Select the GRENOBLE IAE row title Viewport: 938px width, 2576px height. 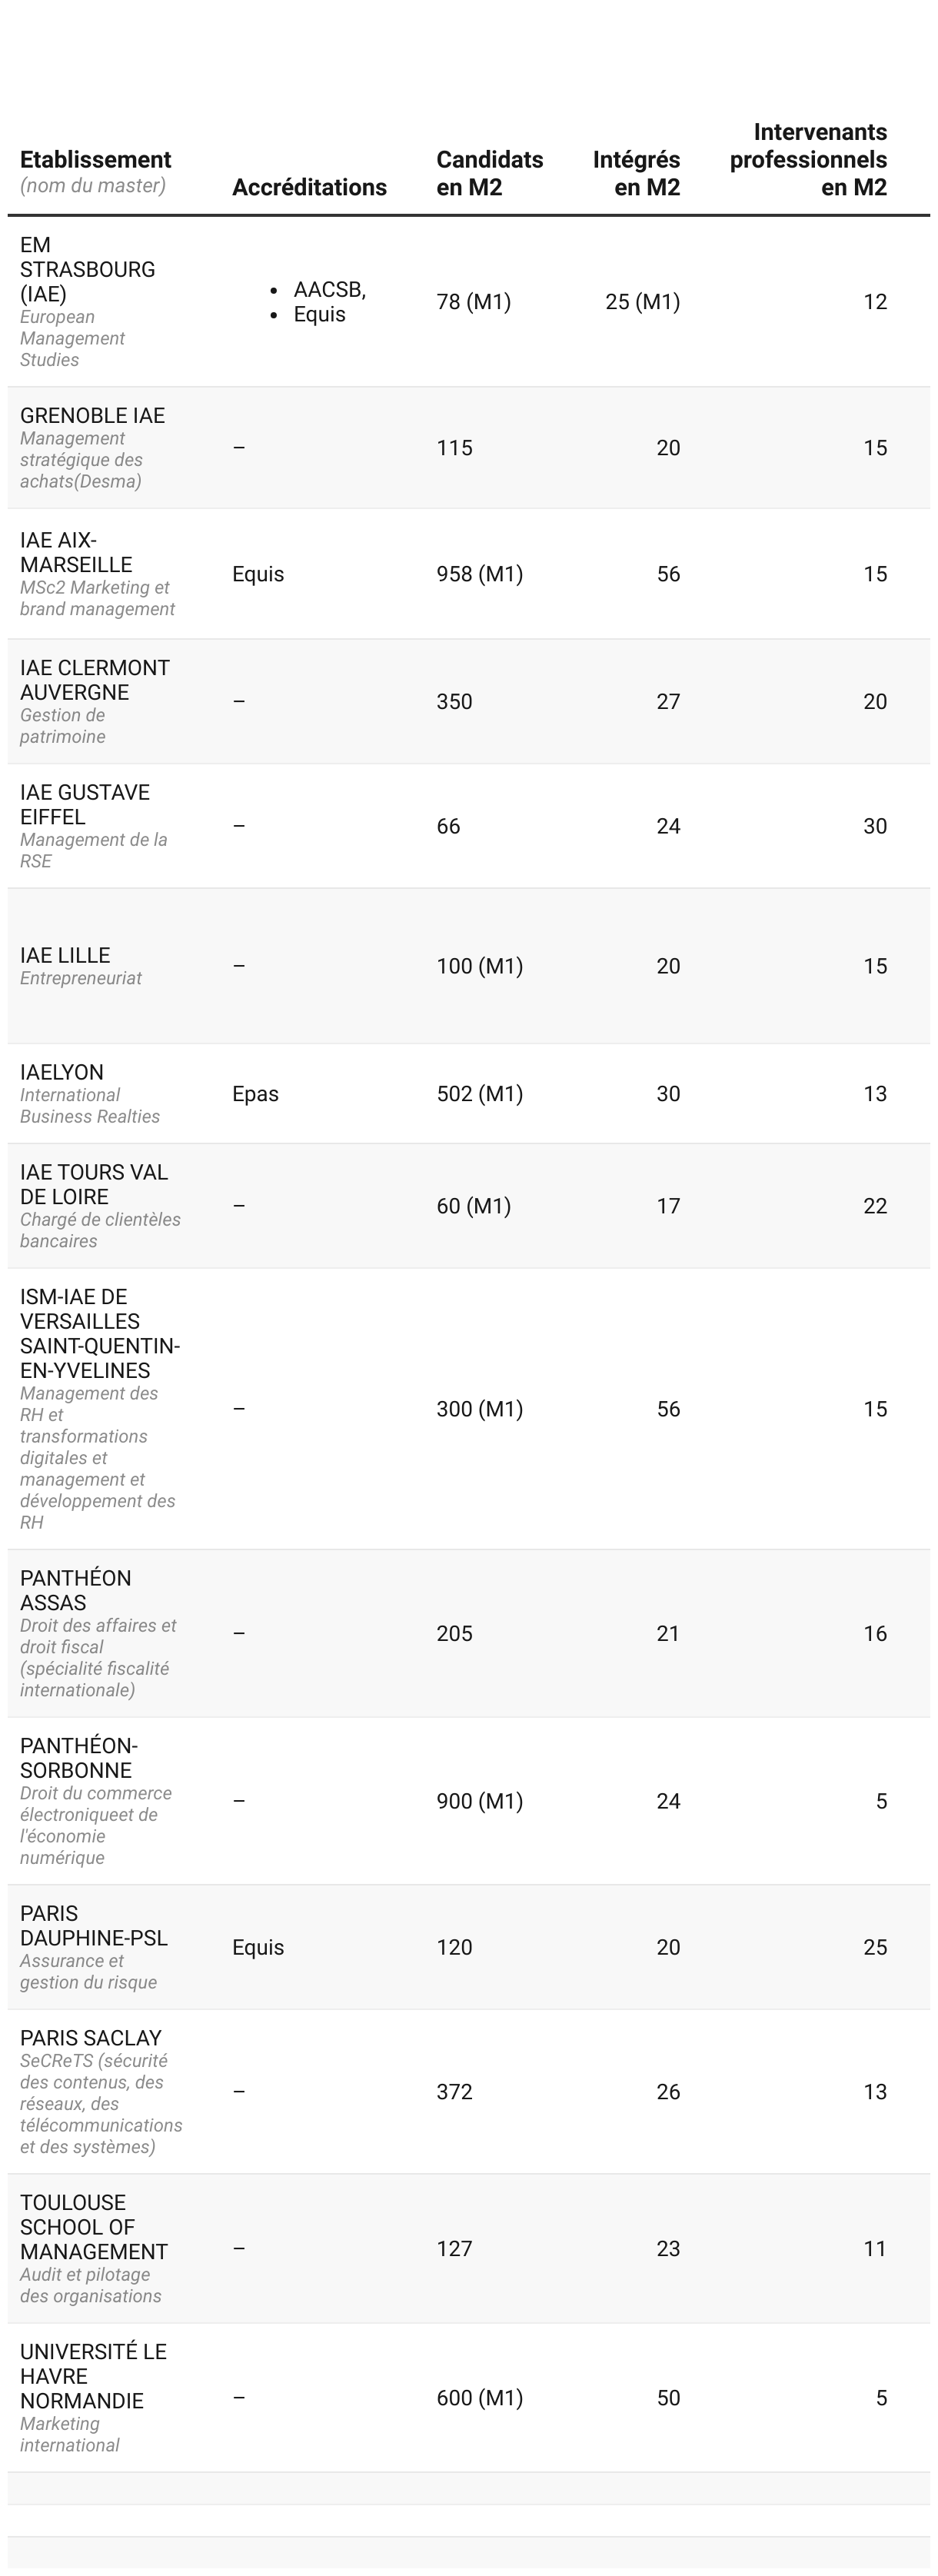pyautogui.click(x=92, y=416)
